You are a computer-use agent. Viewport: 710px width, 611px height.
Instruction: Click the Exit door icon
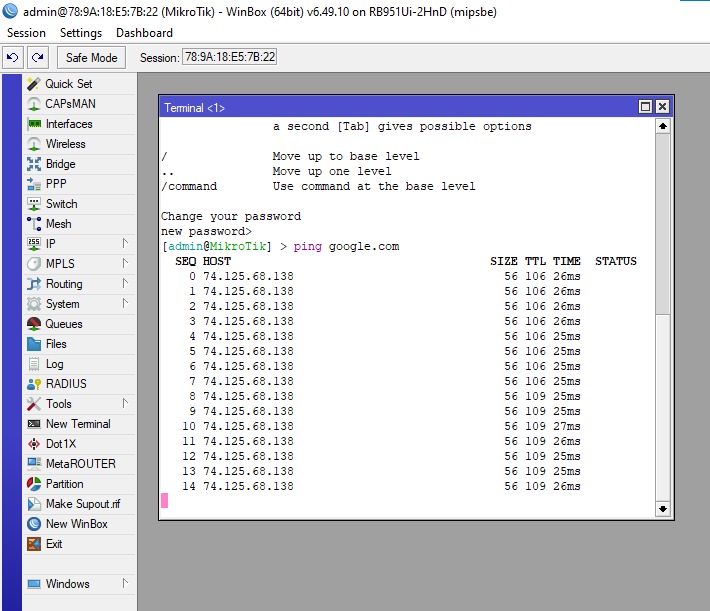[x=34, y=544]
